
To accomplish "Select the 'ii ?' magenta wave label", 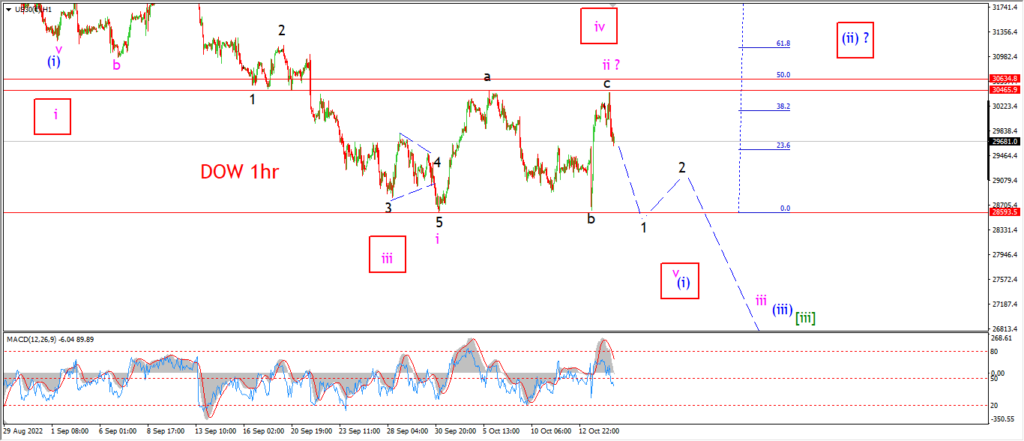I will (x=612, y=64).
